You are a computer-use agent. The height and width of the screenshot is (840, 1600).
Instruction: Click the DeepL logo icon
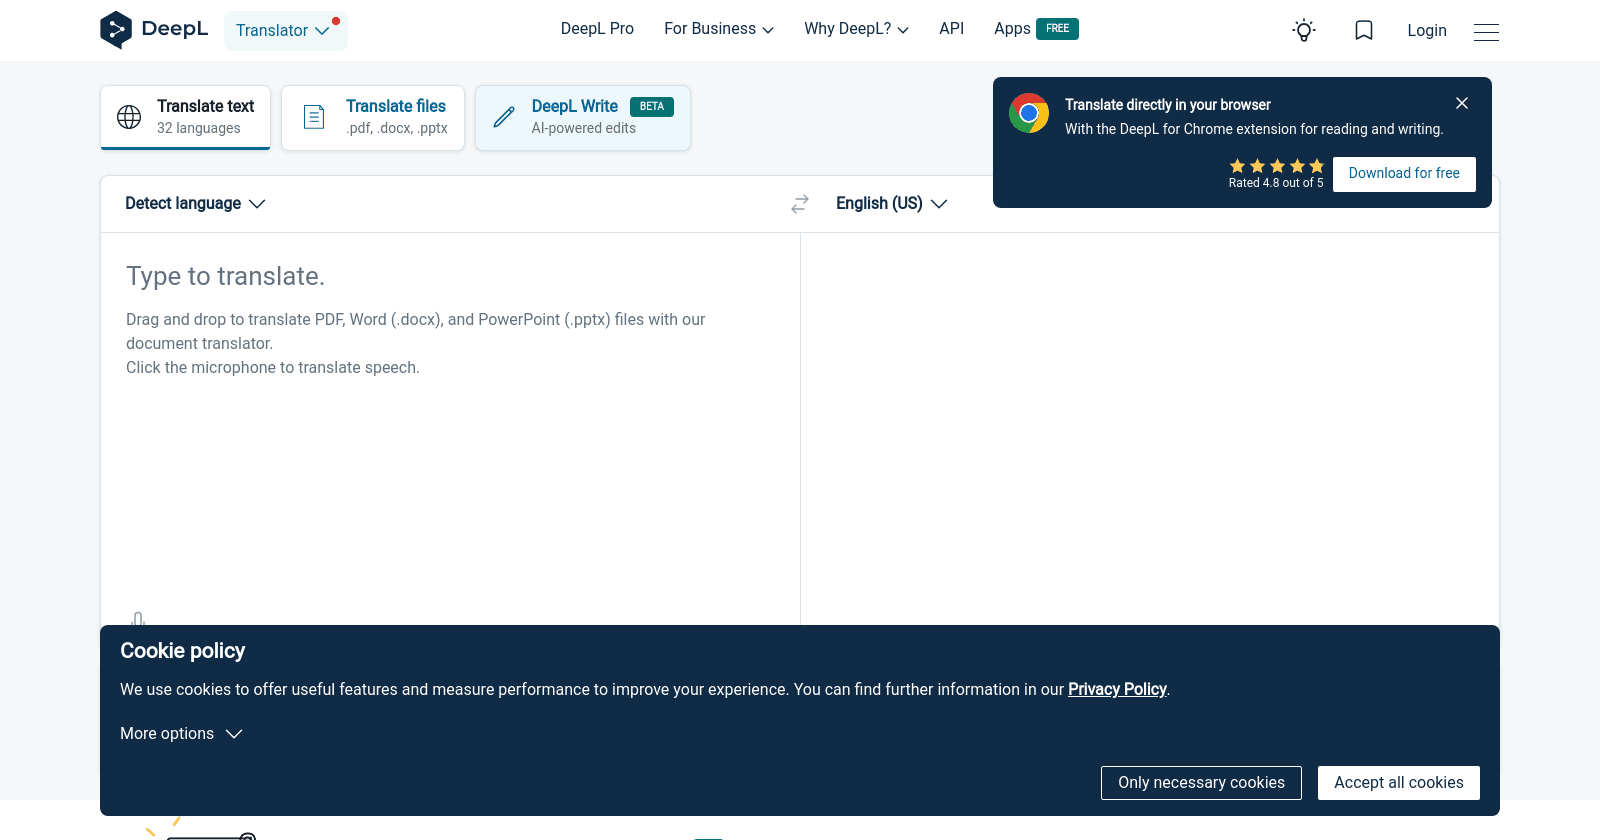116,30
